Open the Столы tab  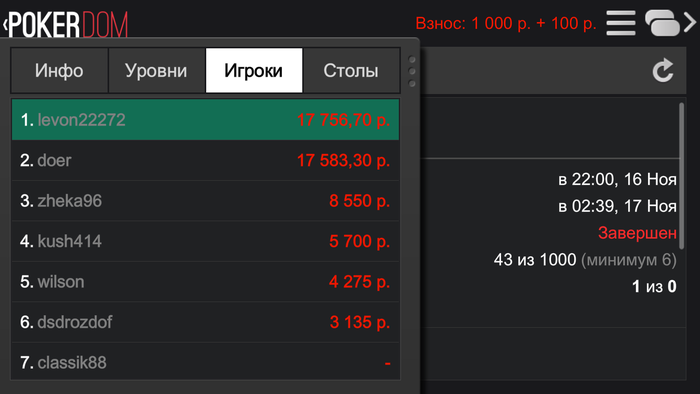tap(351, 71)
